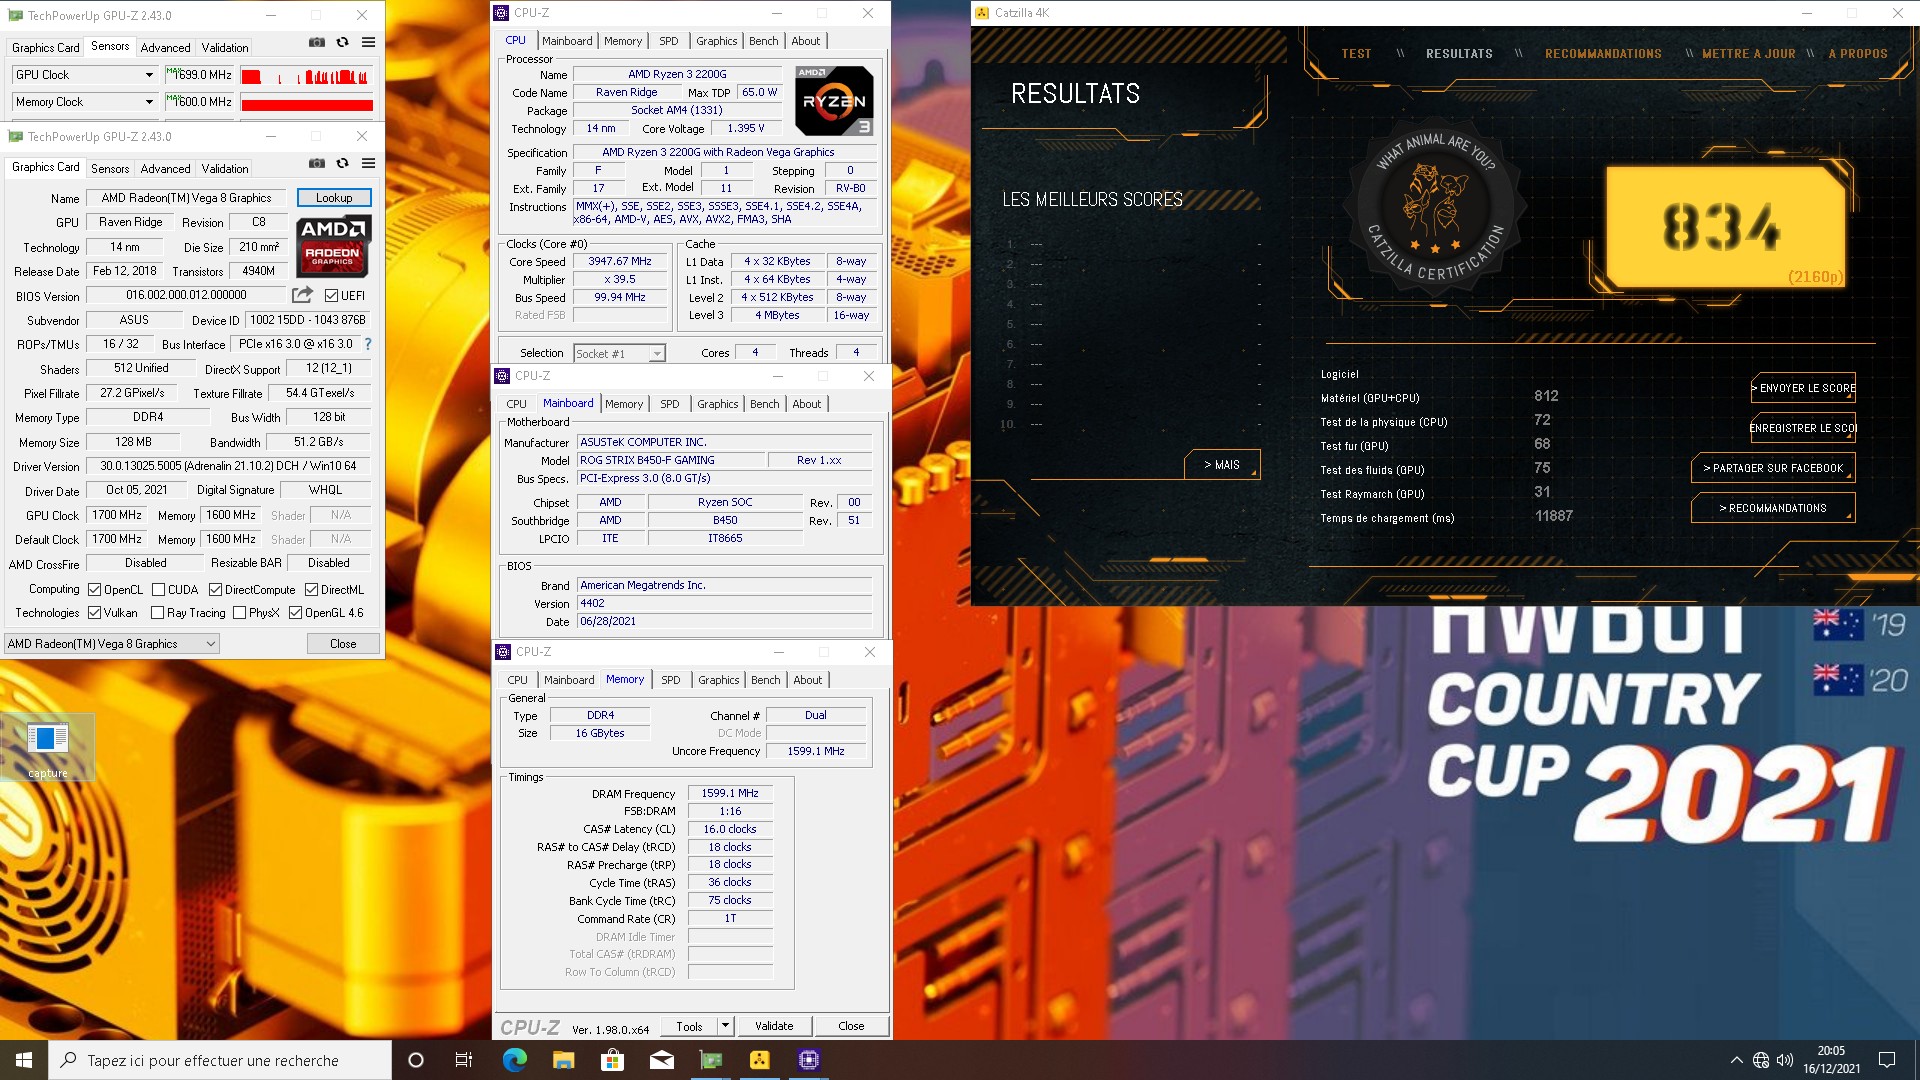Toggle the CUDA checkbox

[158, 590]
